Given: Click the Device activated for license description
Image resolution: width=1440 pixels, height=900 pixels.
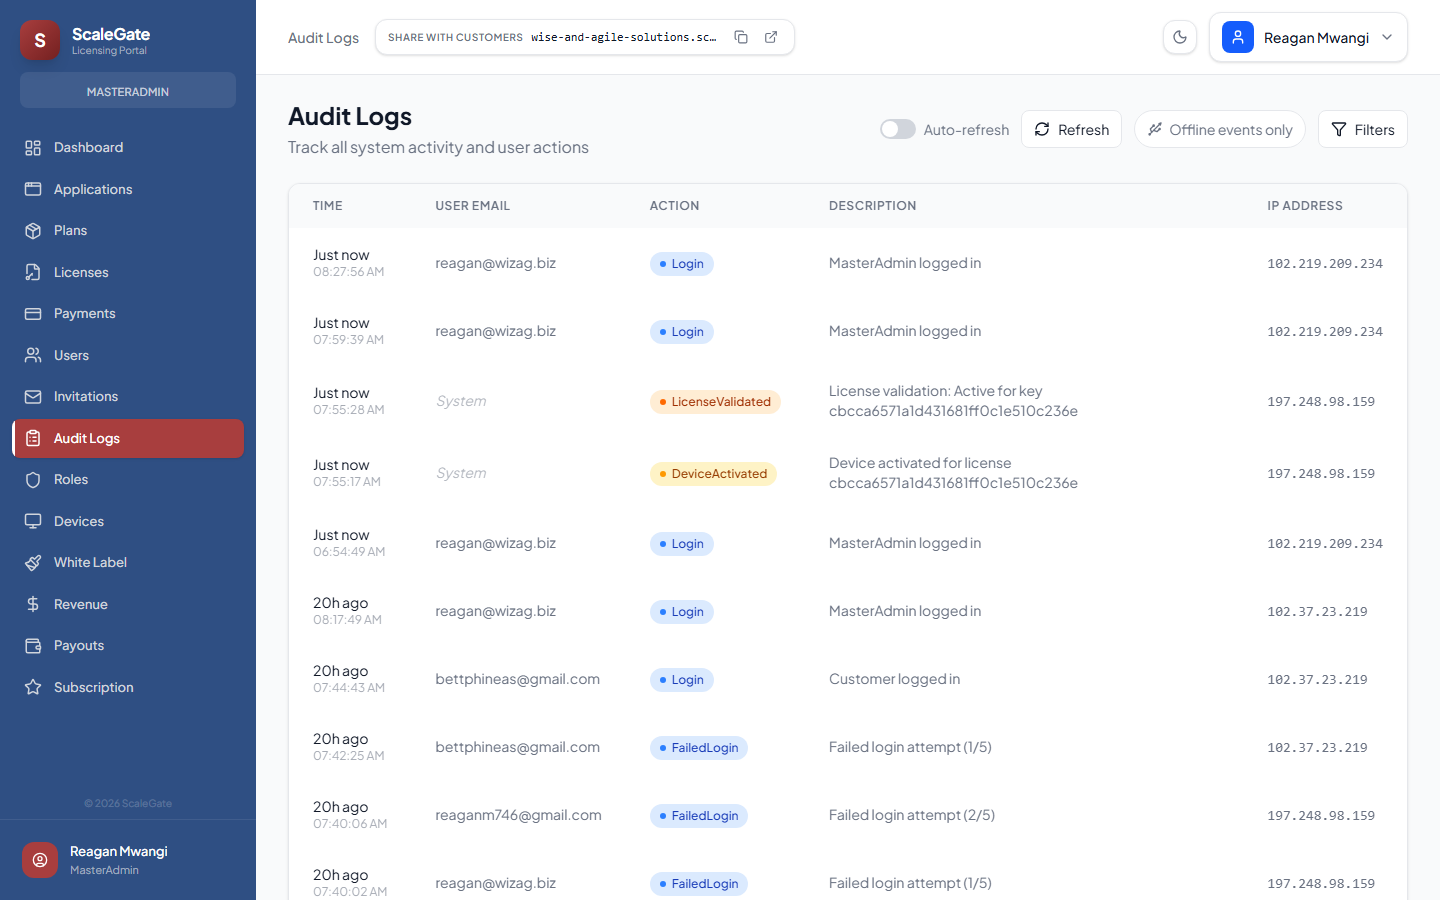Looking at the screenshot, I should (x=953, y=473).
